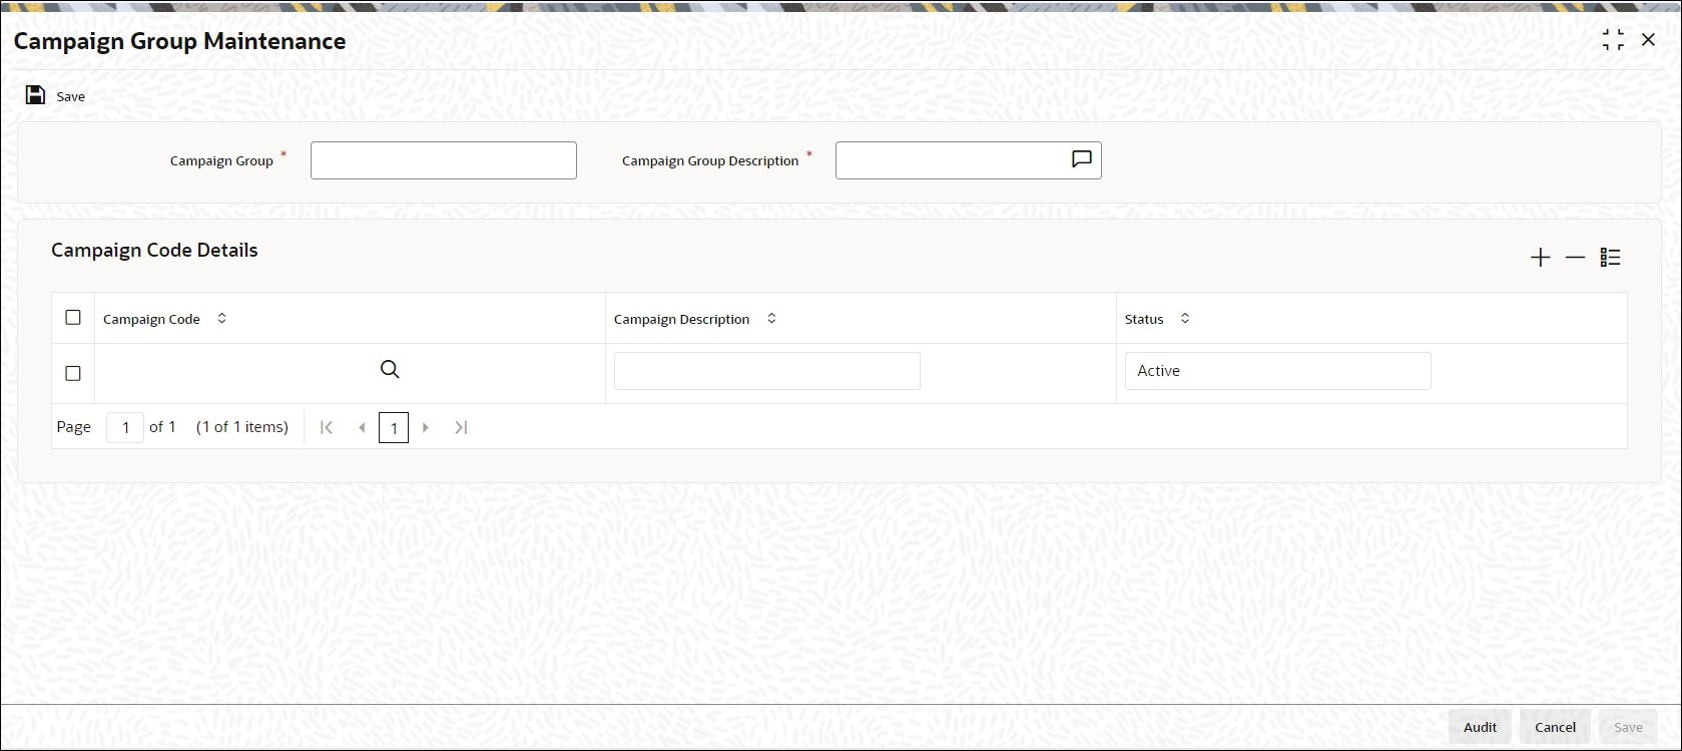
Task: Go to the first page arrow
Action: click(x=326, y=427)
